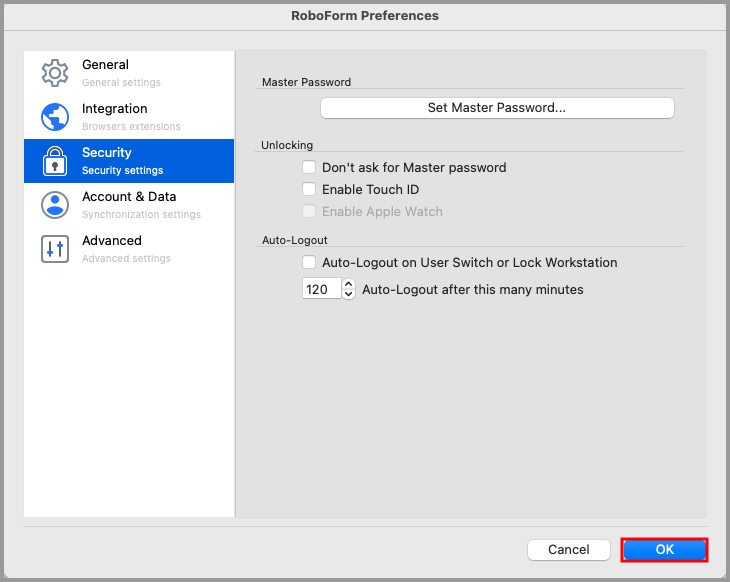730x582 pixels.
Task: Click Set Master Password button
Action: (x=497, y=108)
